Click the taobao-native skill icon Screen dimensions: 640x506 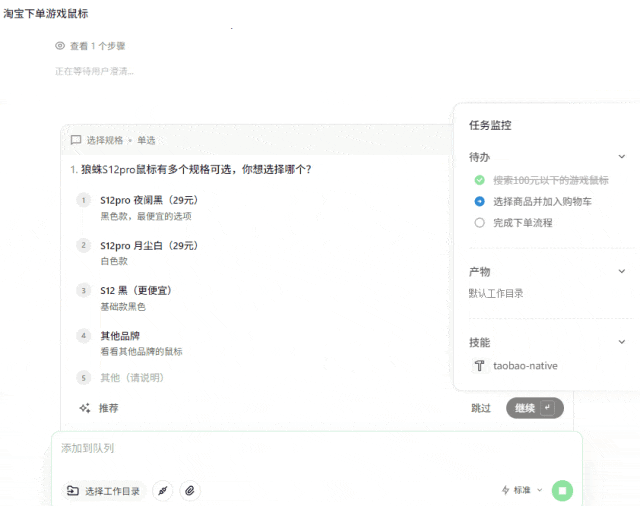click(x=479, y=366)
